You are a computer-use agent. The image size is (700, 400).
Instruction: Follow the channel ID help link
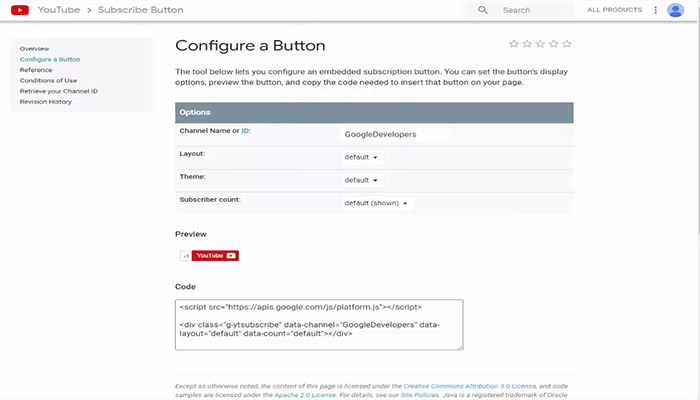246,131
